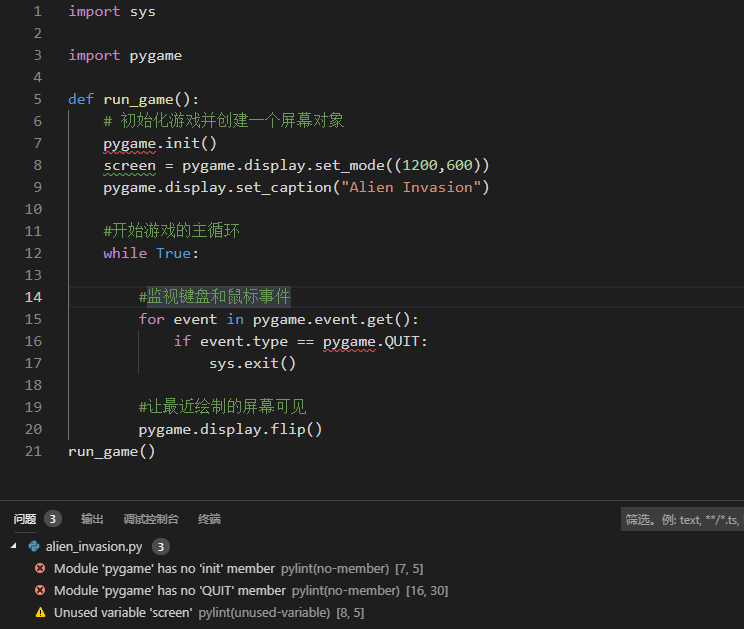Switch to the 调试控制台 debug console tab
This screenshot has width=744, height=629.
tap(151, 519)
